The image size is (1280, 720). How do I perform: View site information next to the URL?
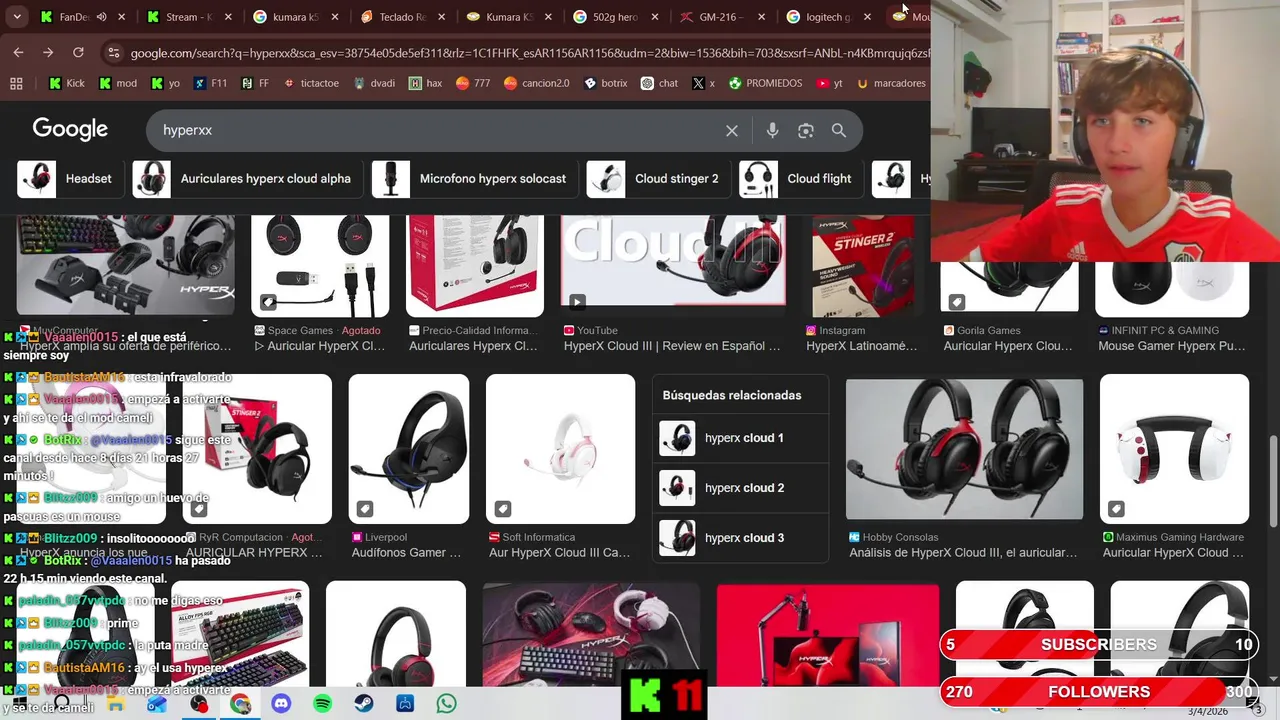pyautogui.click(x=113, y=52)
